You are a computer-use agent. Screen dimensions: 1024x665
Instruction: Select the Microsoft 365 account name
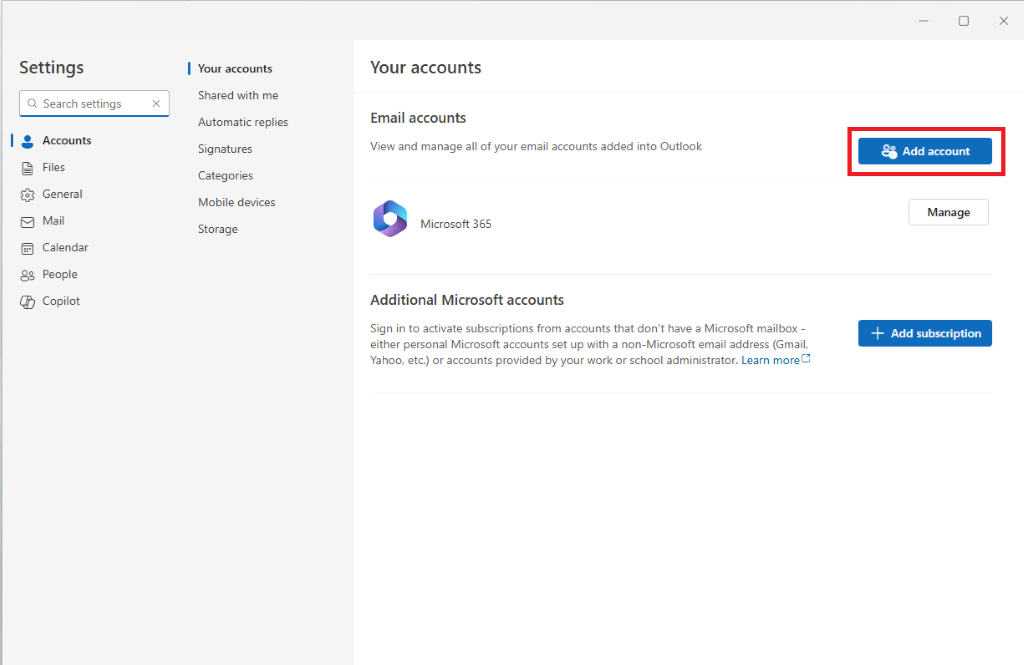point(456,224)
